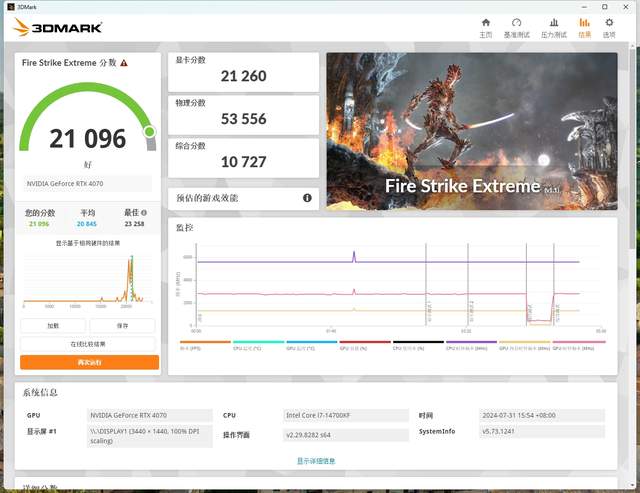The image size is (640, 493).
Task: Maximize the 3DMark window
Action: (x=604, y=7)
